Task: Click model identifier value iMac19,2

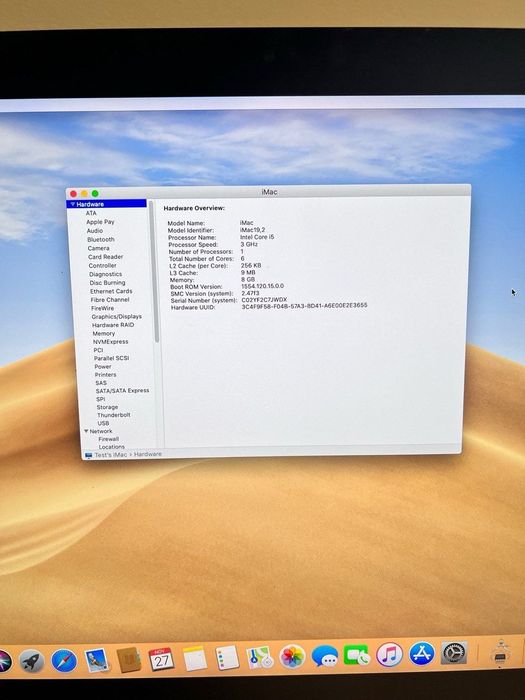Action: 253,229
